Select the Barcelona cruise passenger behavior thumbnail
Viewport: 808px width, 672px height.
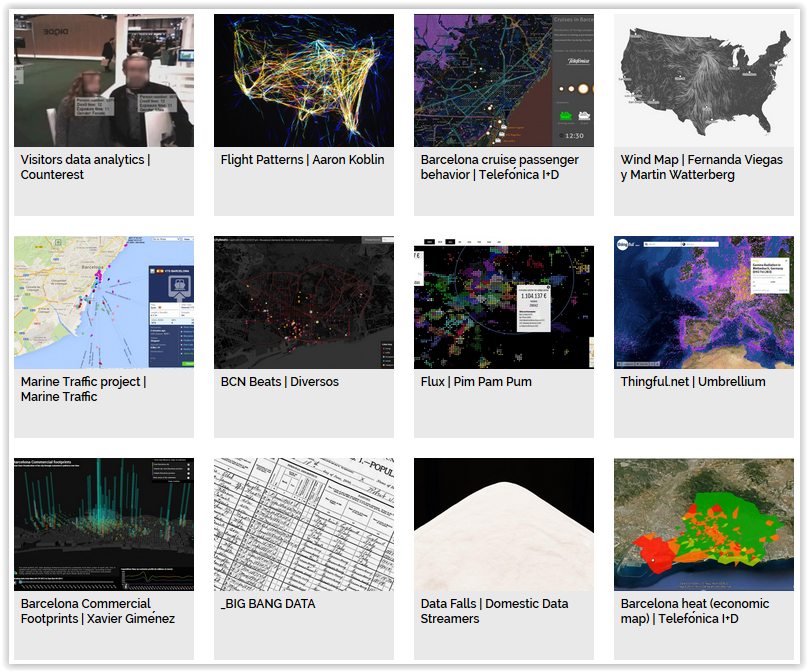(x=503, y=80)
